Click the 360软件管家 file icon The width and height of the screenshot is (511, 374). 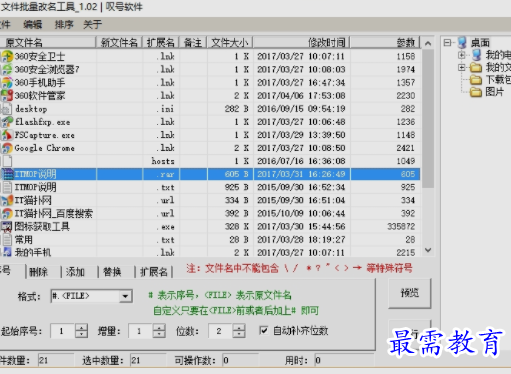click(x=7, y=96)
